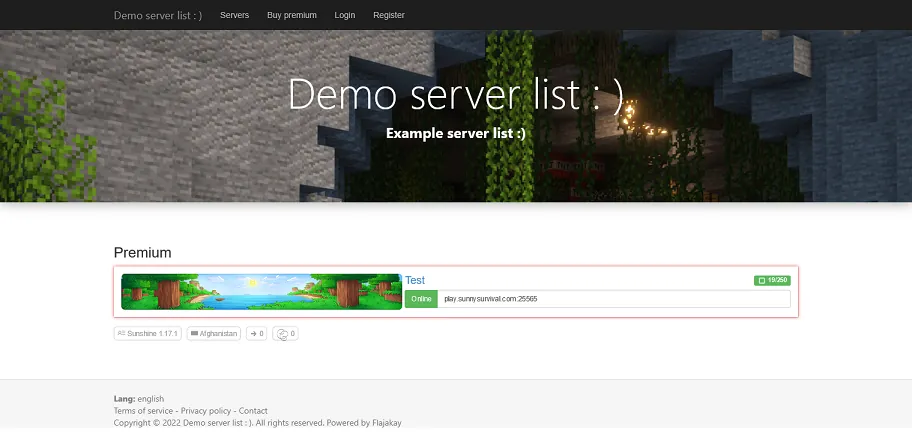
Task: Click the Premium section heading
Action: pos(142,252)
